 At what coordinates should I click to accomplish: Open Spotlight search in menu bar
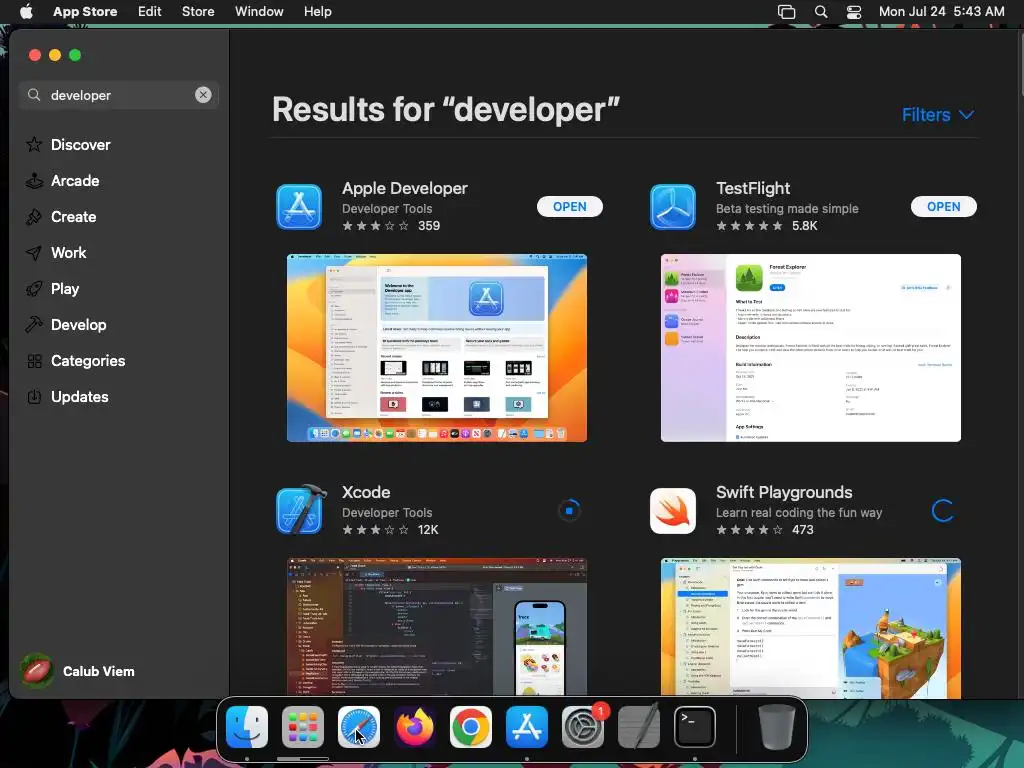(x=821, y=12)
